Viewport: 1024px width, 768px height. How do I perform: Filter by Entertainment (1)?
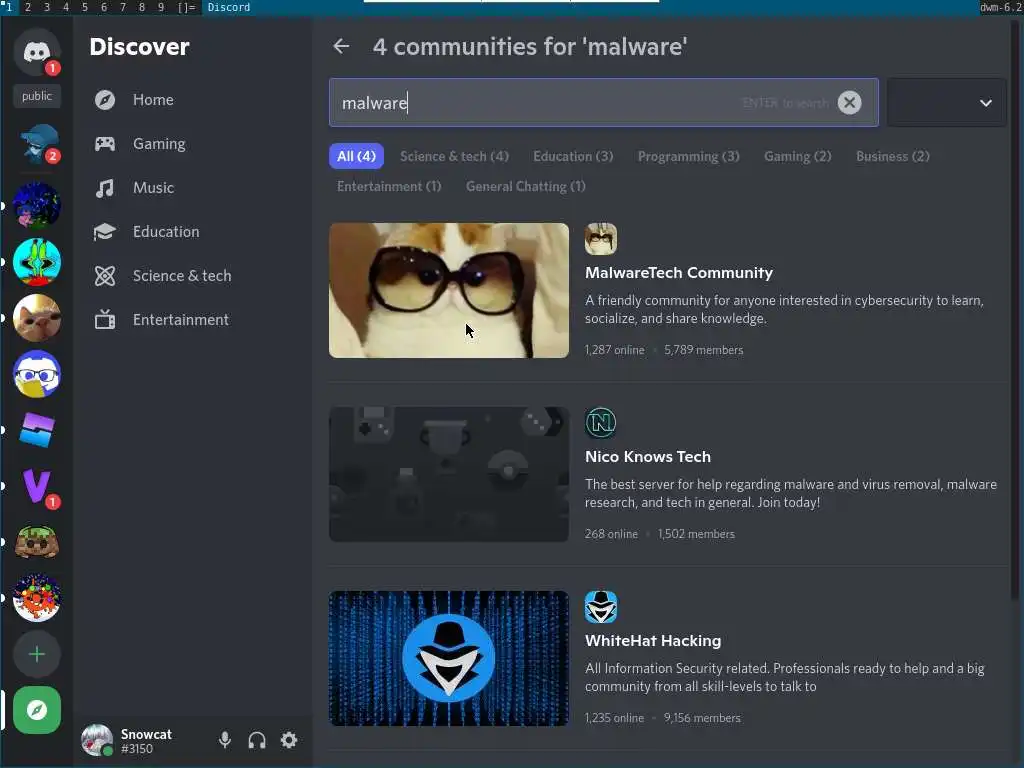coord(389,186)
